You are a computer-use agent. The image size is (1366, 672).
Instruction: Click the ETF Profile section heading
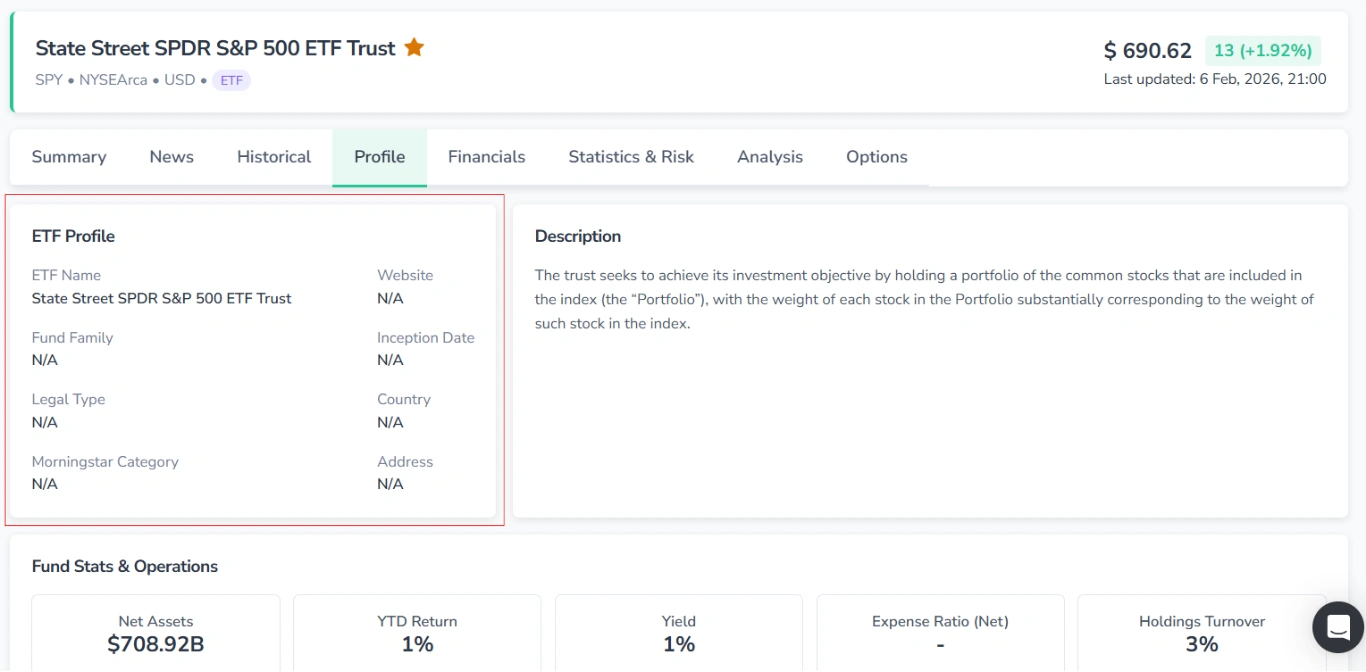coord(73,236)
